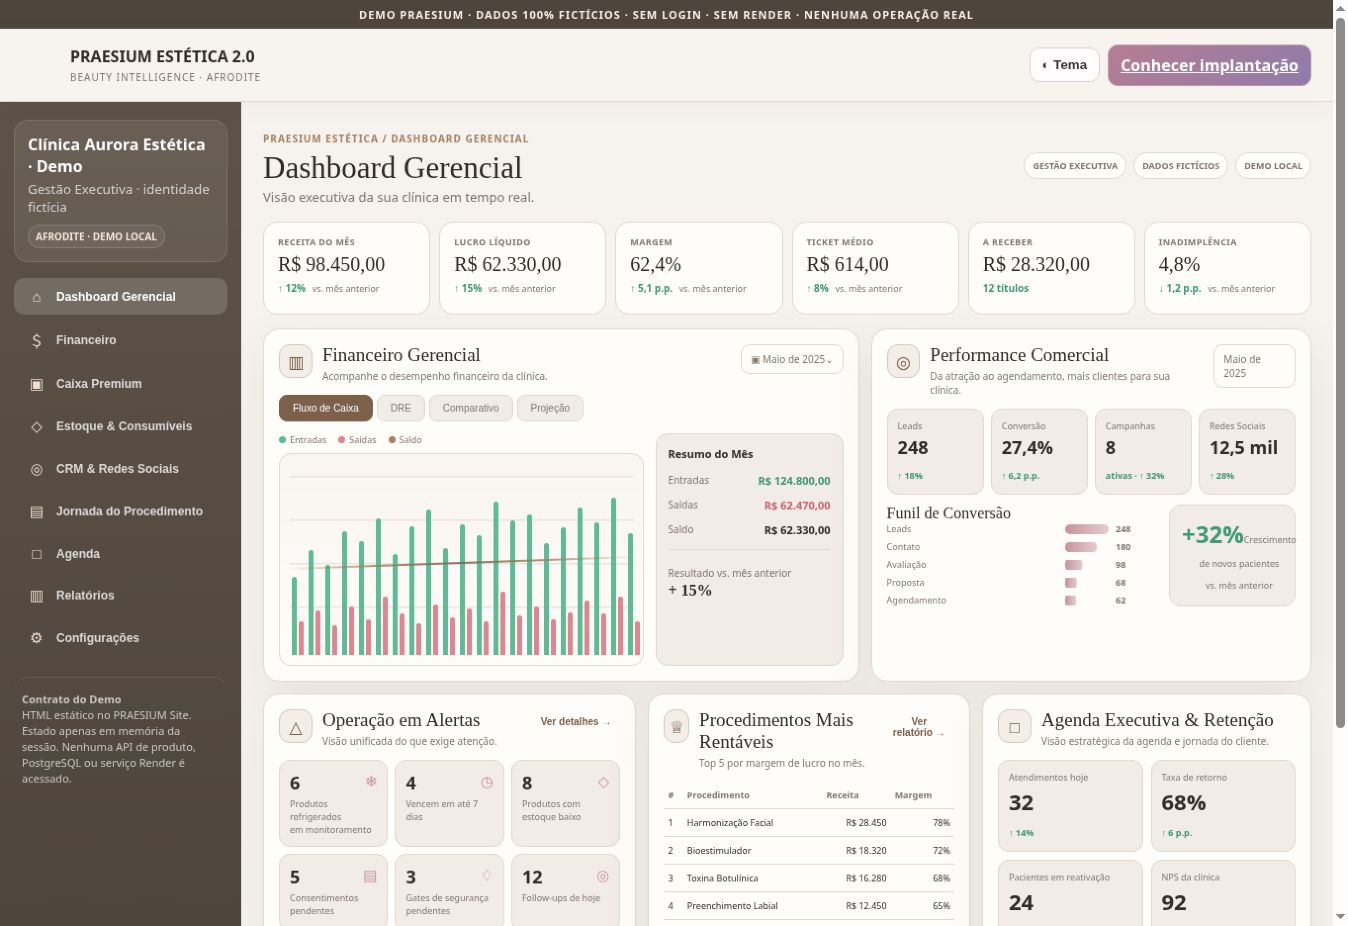Switch to the DRE tab
This screenshot has height=926, width=1348.
coord(401,408)
